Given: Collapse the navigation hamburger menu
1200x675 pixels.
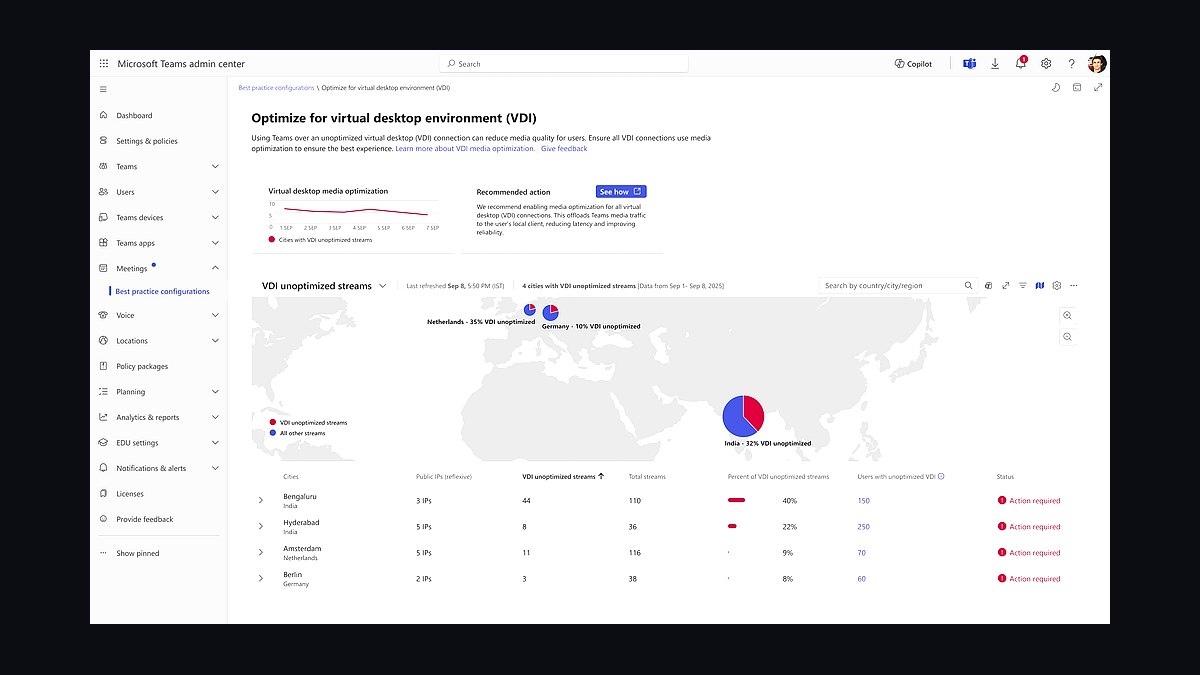Looking at the screenshot, I should pyautogui.click(x=104, y=89).
